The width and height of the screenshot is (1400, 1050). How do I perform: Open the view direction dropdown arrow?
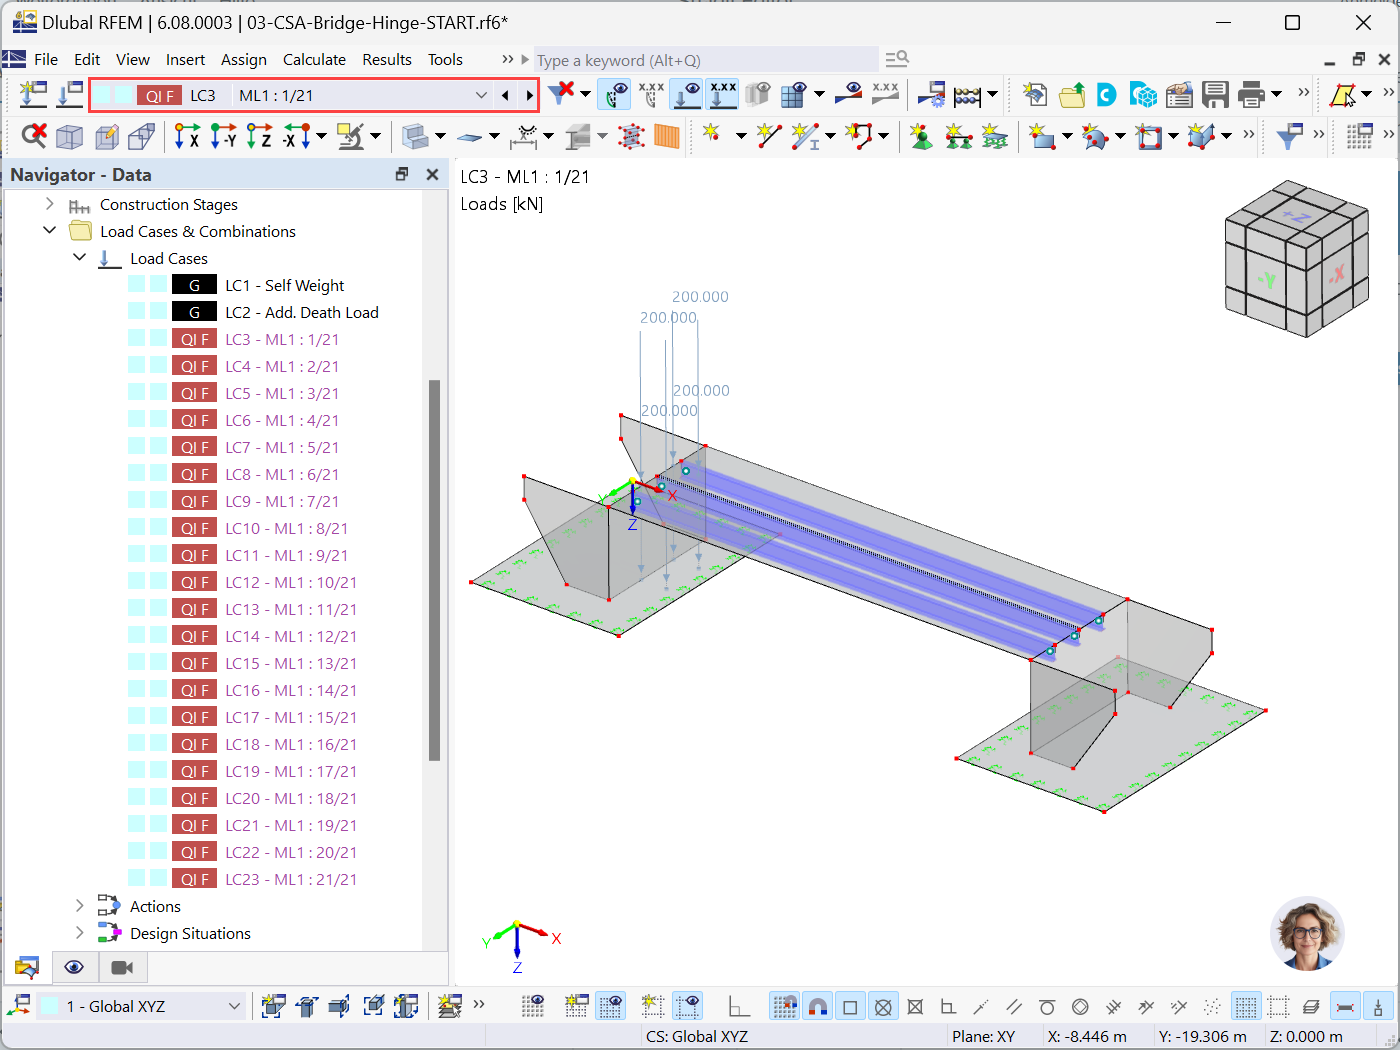pos(321,136)
